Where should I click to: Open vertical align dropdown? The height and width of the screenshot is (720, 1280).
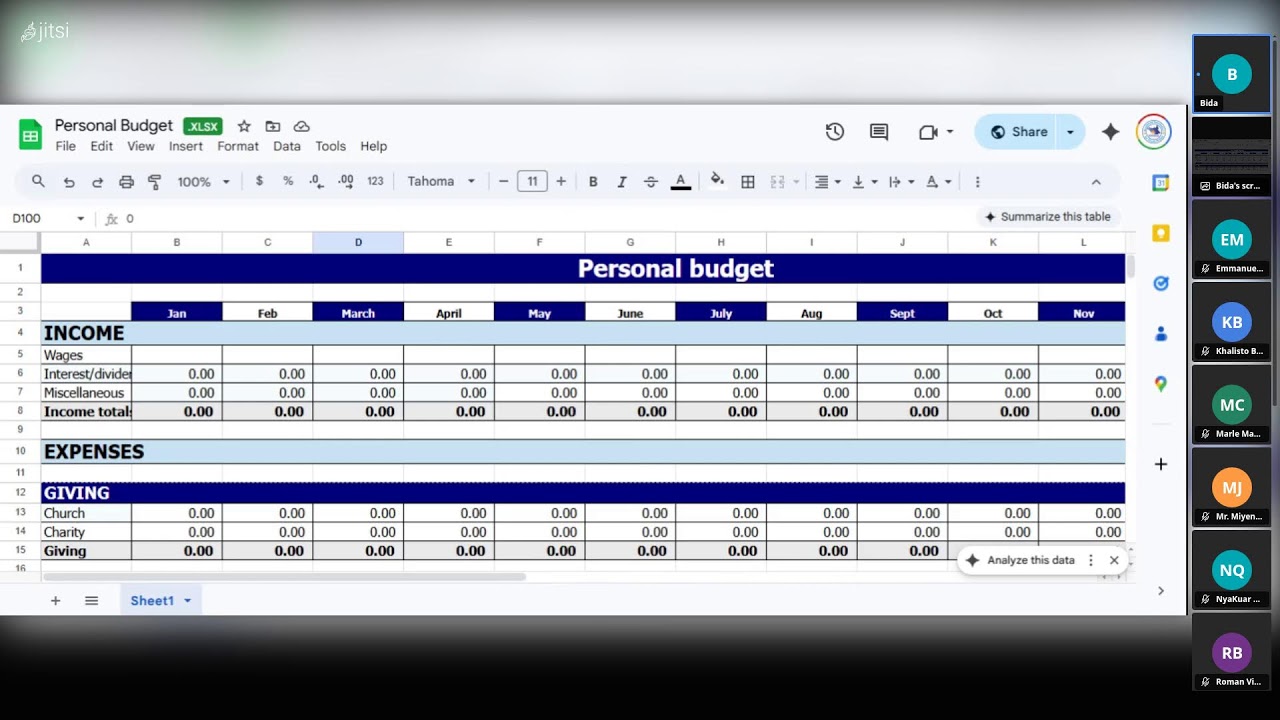pyautogui.click(x=865, y=182)
